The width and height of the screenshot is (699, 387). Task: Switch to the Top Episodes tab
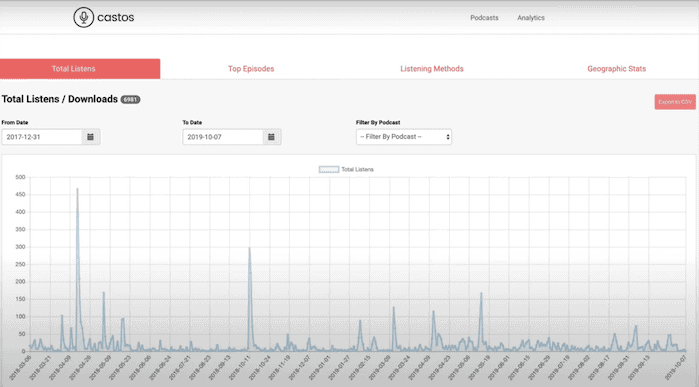(251, 69)
